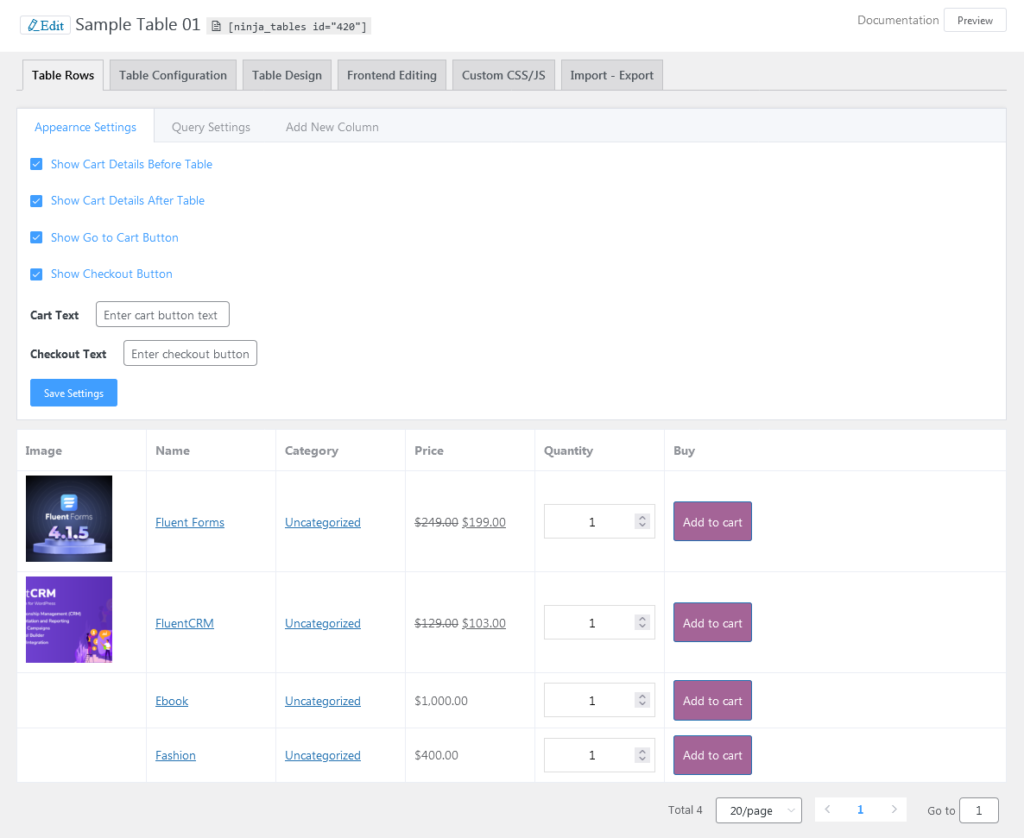
Task: Click inside the Cart Text input field
Action: tap(162, 314)
